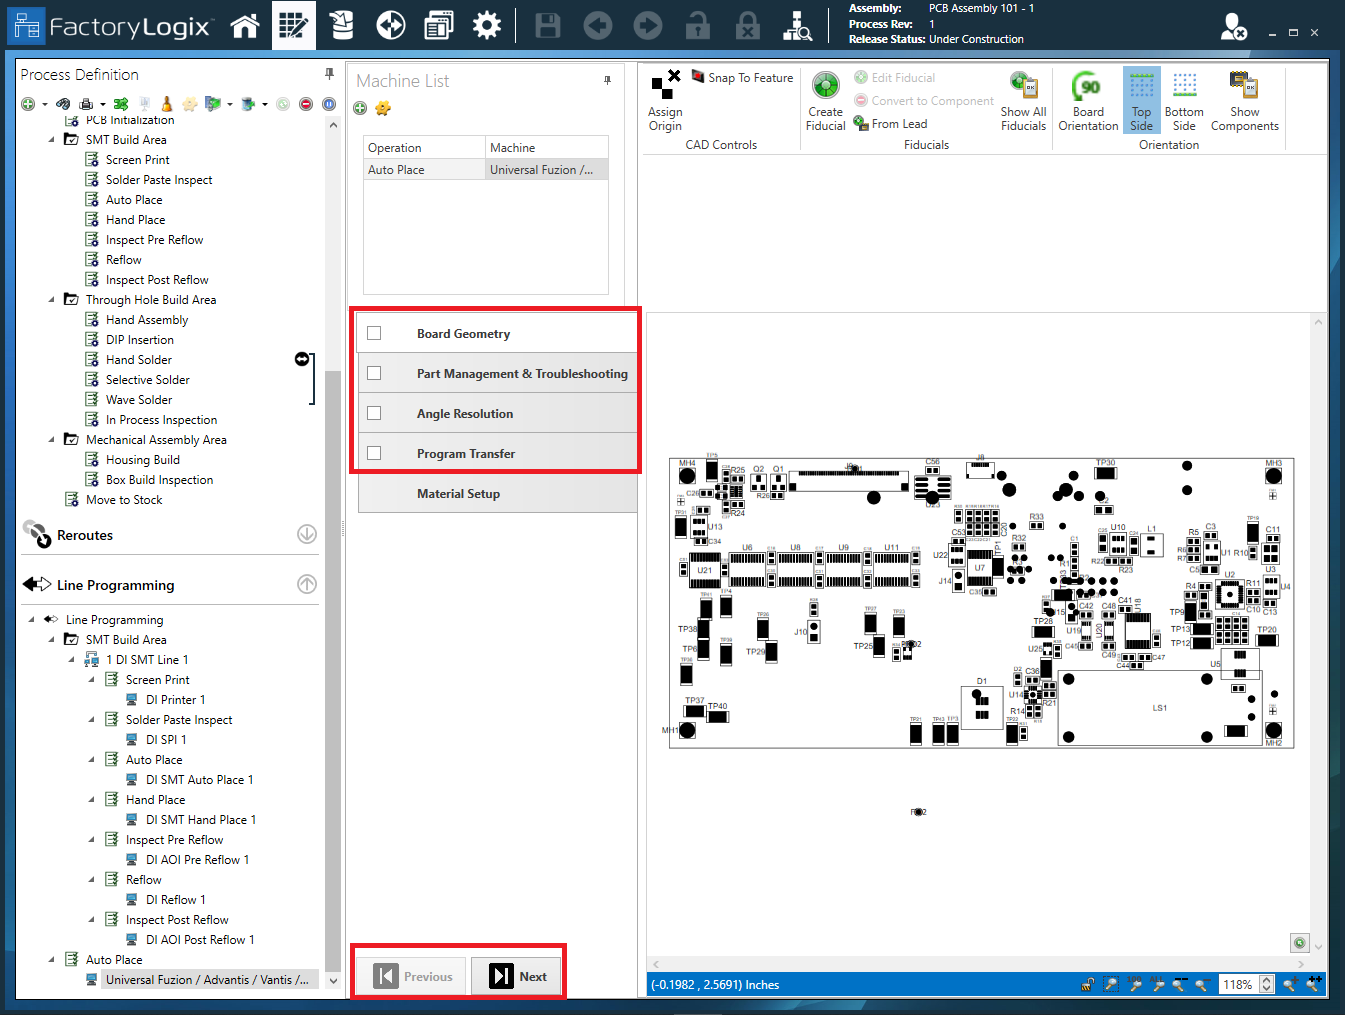Click Show Components icon
The width and height of the screenshot is (1345, 1015).
pyautogui.click(x=1244, y=100)
